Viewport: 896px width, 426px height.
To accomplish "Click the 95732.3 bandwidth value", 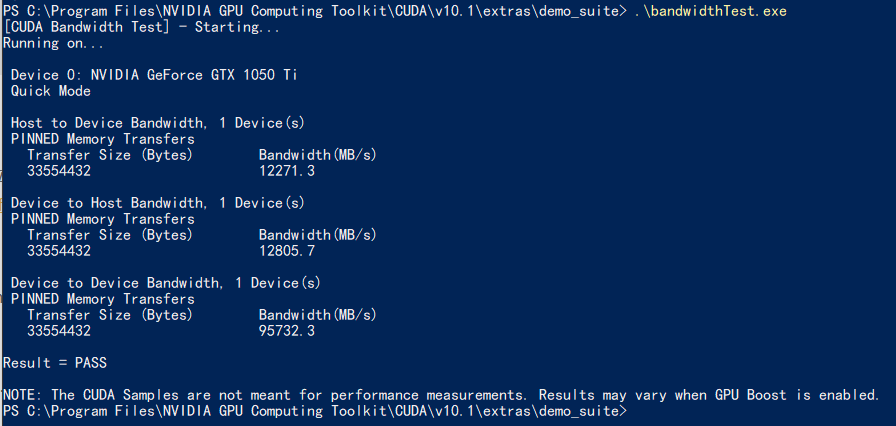I will tap(287, 331).
